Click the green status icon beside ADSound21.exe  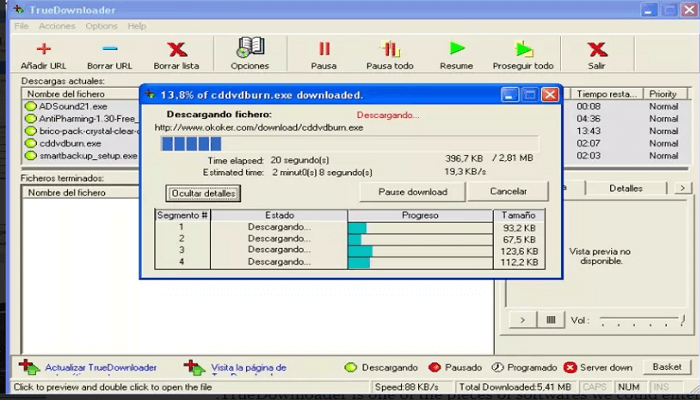click(30, 106)
